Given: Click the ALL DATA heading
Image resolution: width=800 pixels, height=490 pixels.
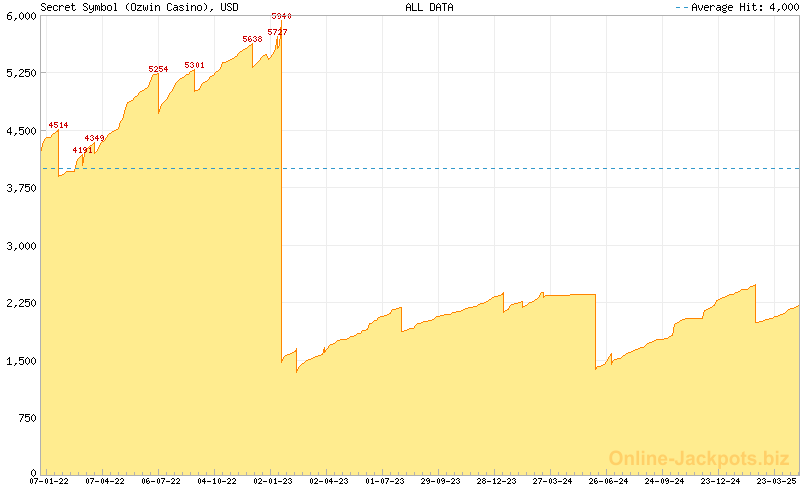Looking at the screenshot, I should click(429, 7).
